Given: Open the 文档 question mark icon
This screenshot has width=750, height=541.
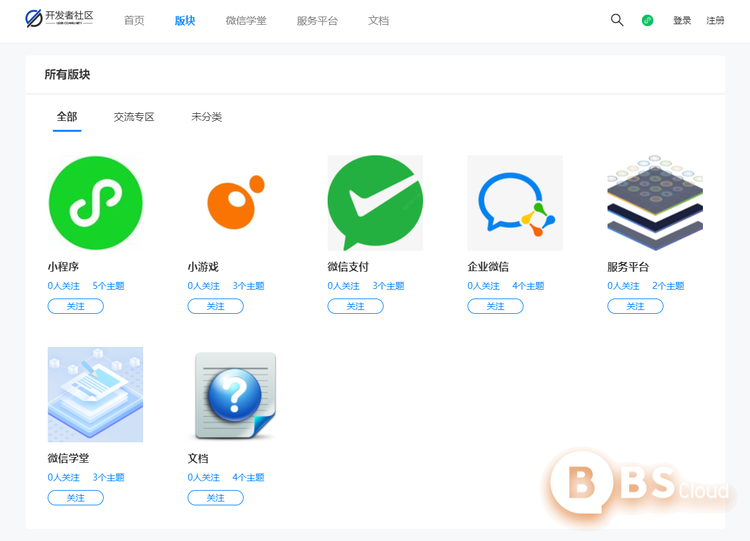Looking at the screenshot, I should (x=235, y=395).
